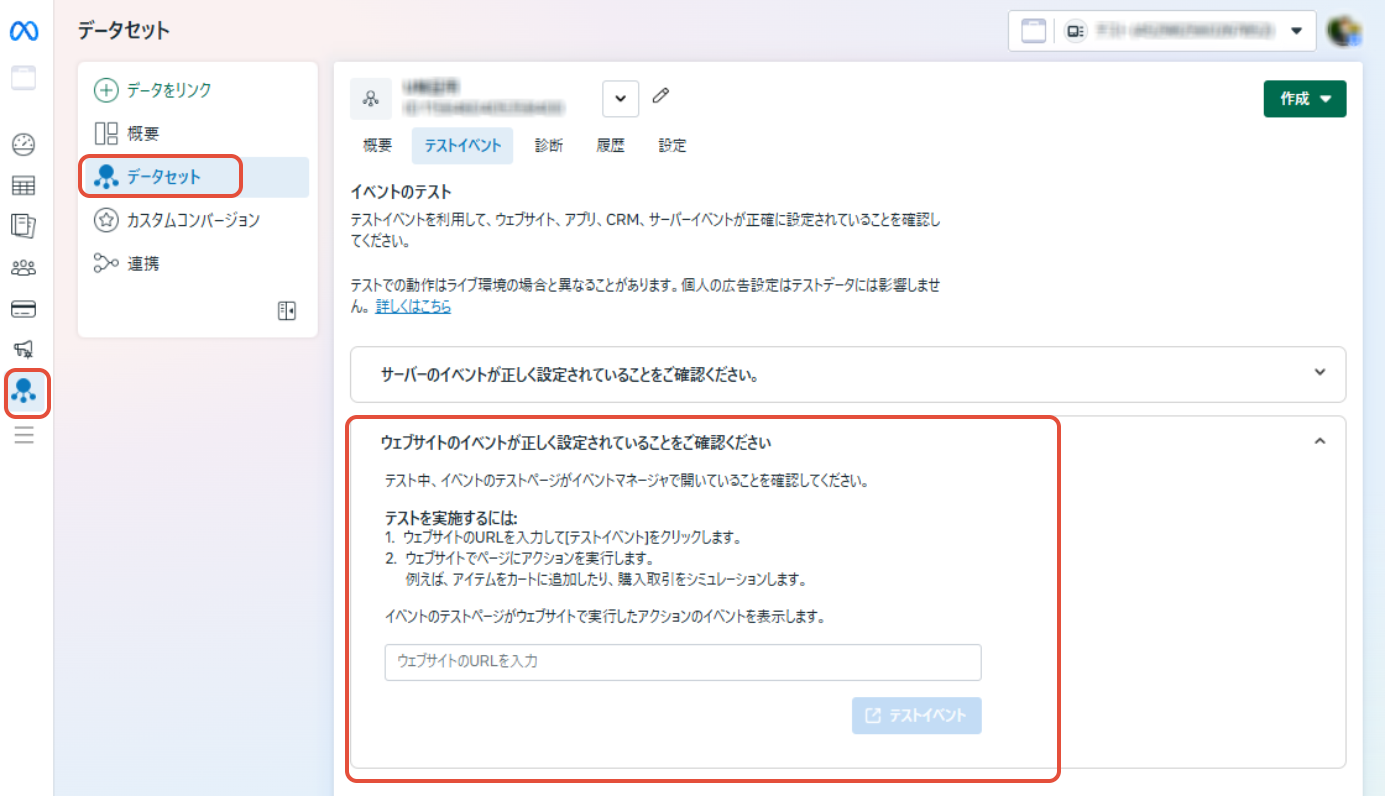Open the 作成 dropdown button
The height and width of the screenshot is (796, 1385).
(x=1304, y=99)
